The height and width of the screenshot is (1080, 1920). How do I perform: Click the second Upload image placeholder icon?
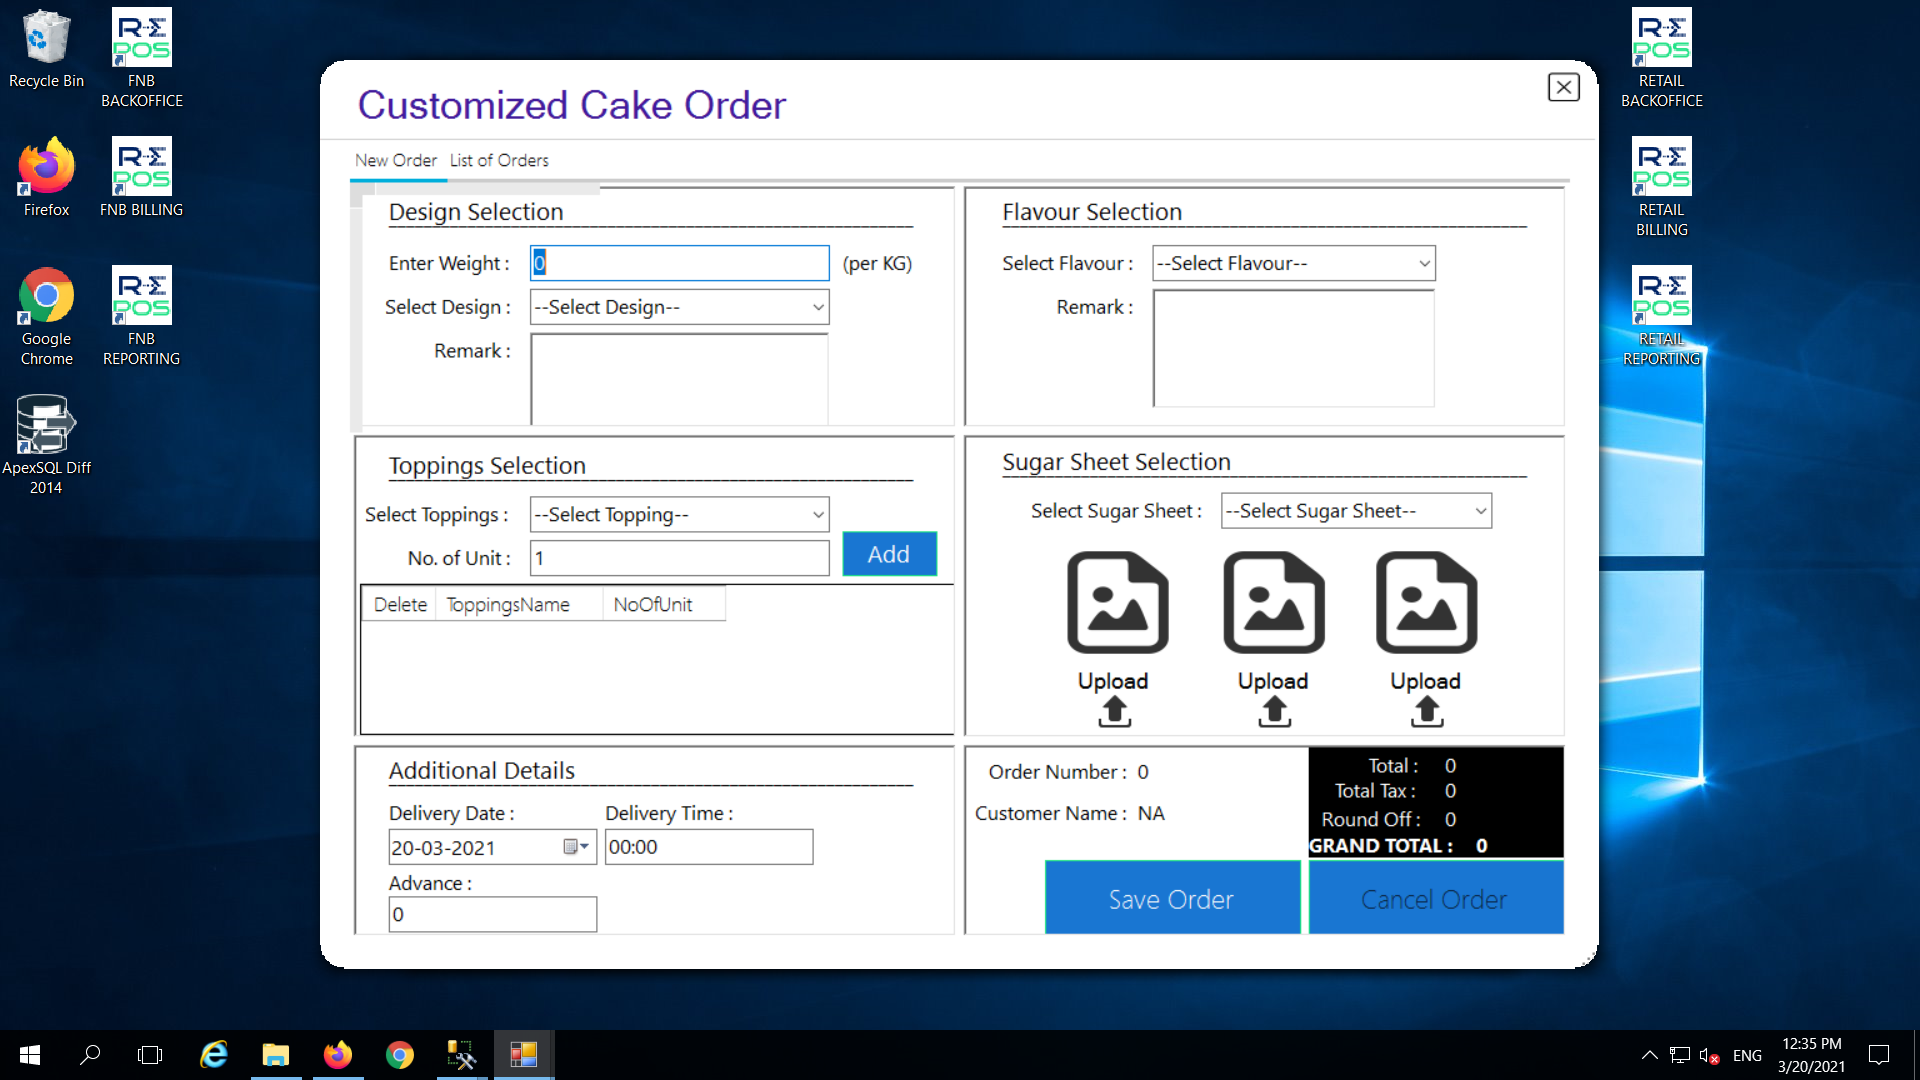pos(1273,603)
